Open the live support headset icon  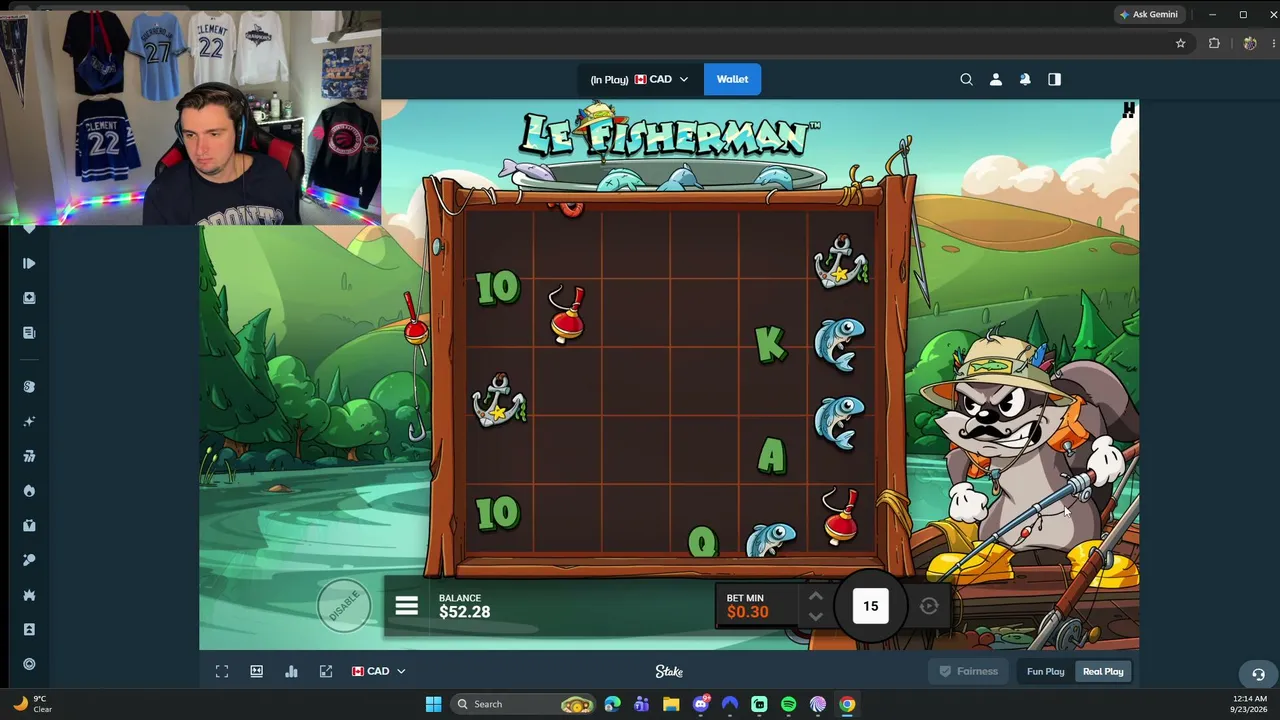click(1258, 674)
